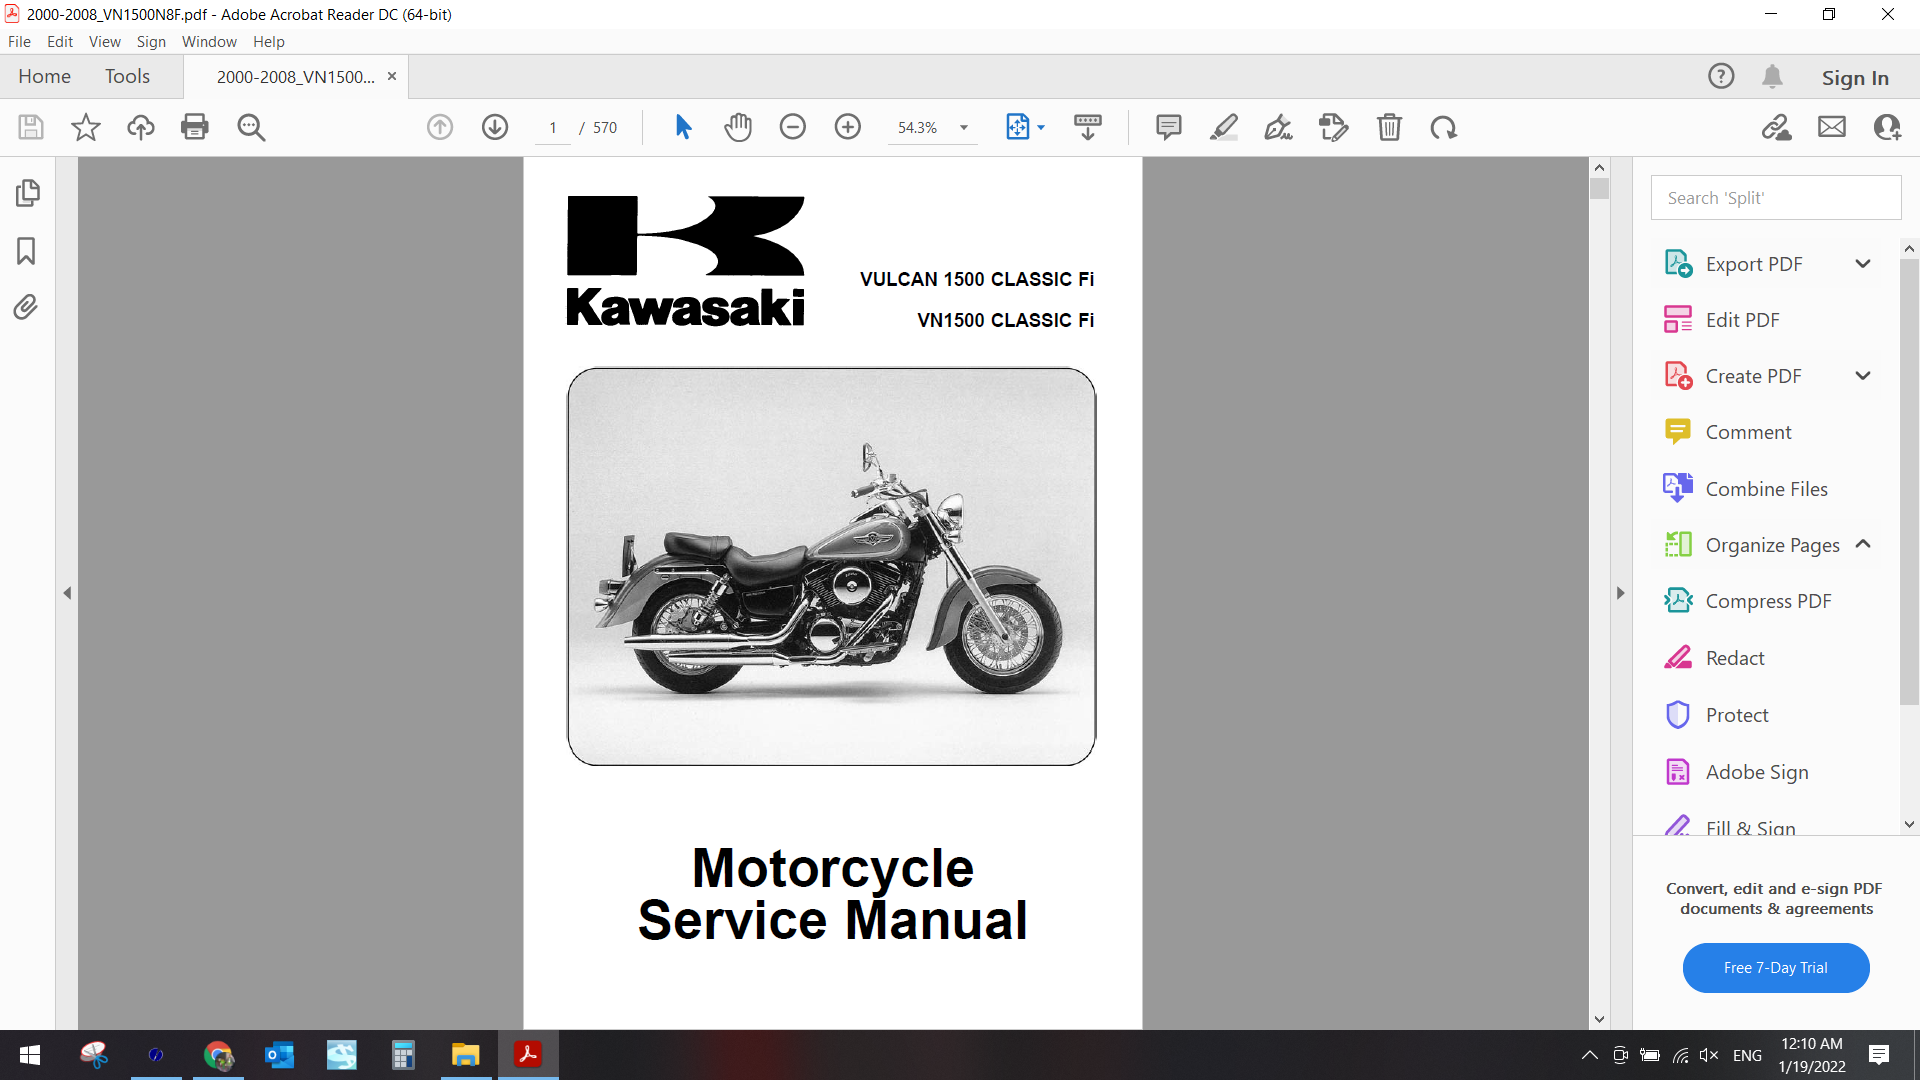Open notifications bell
The image size is (1920, 1080).
coord(1773,76)
